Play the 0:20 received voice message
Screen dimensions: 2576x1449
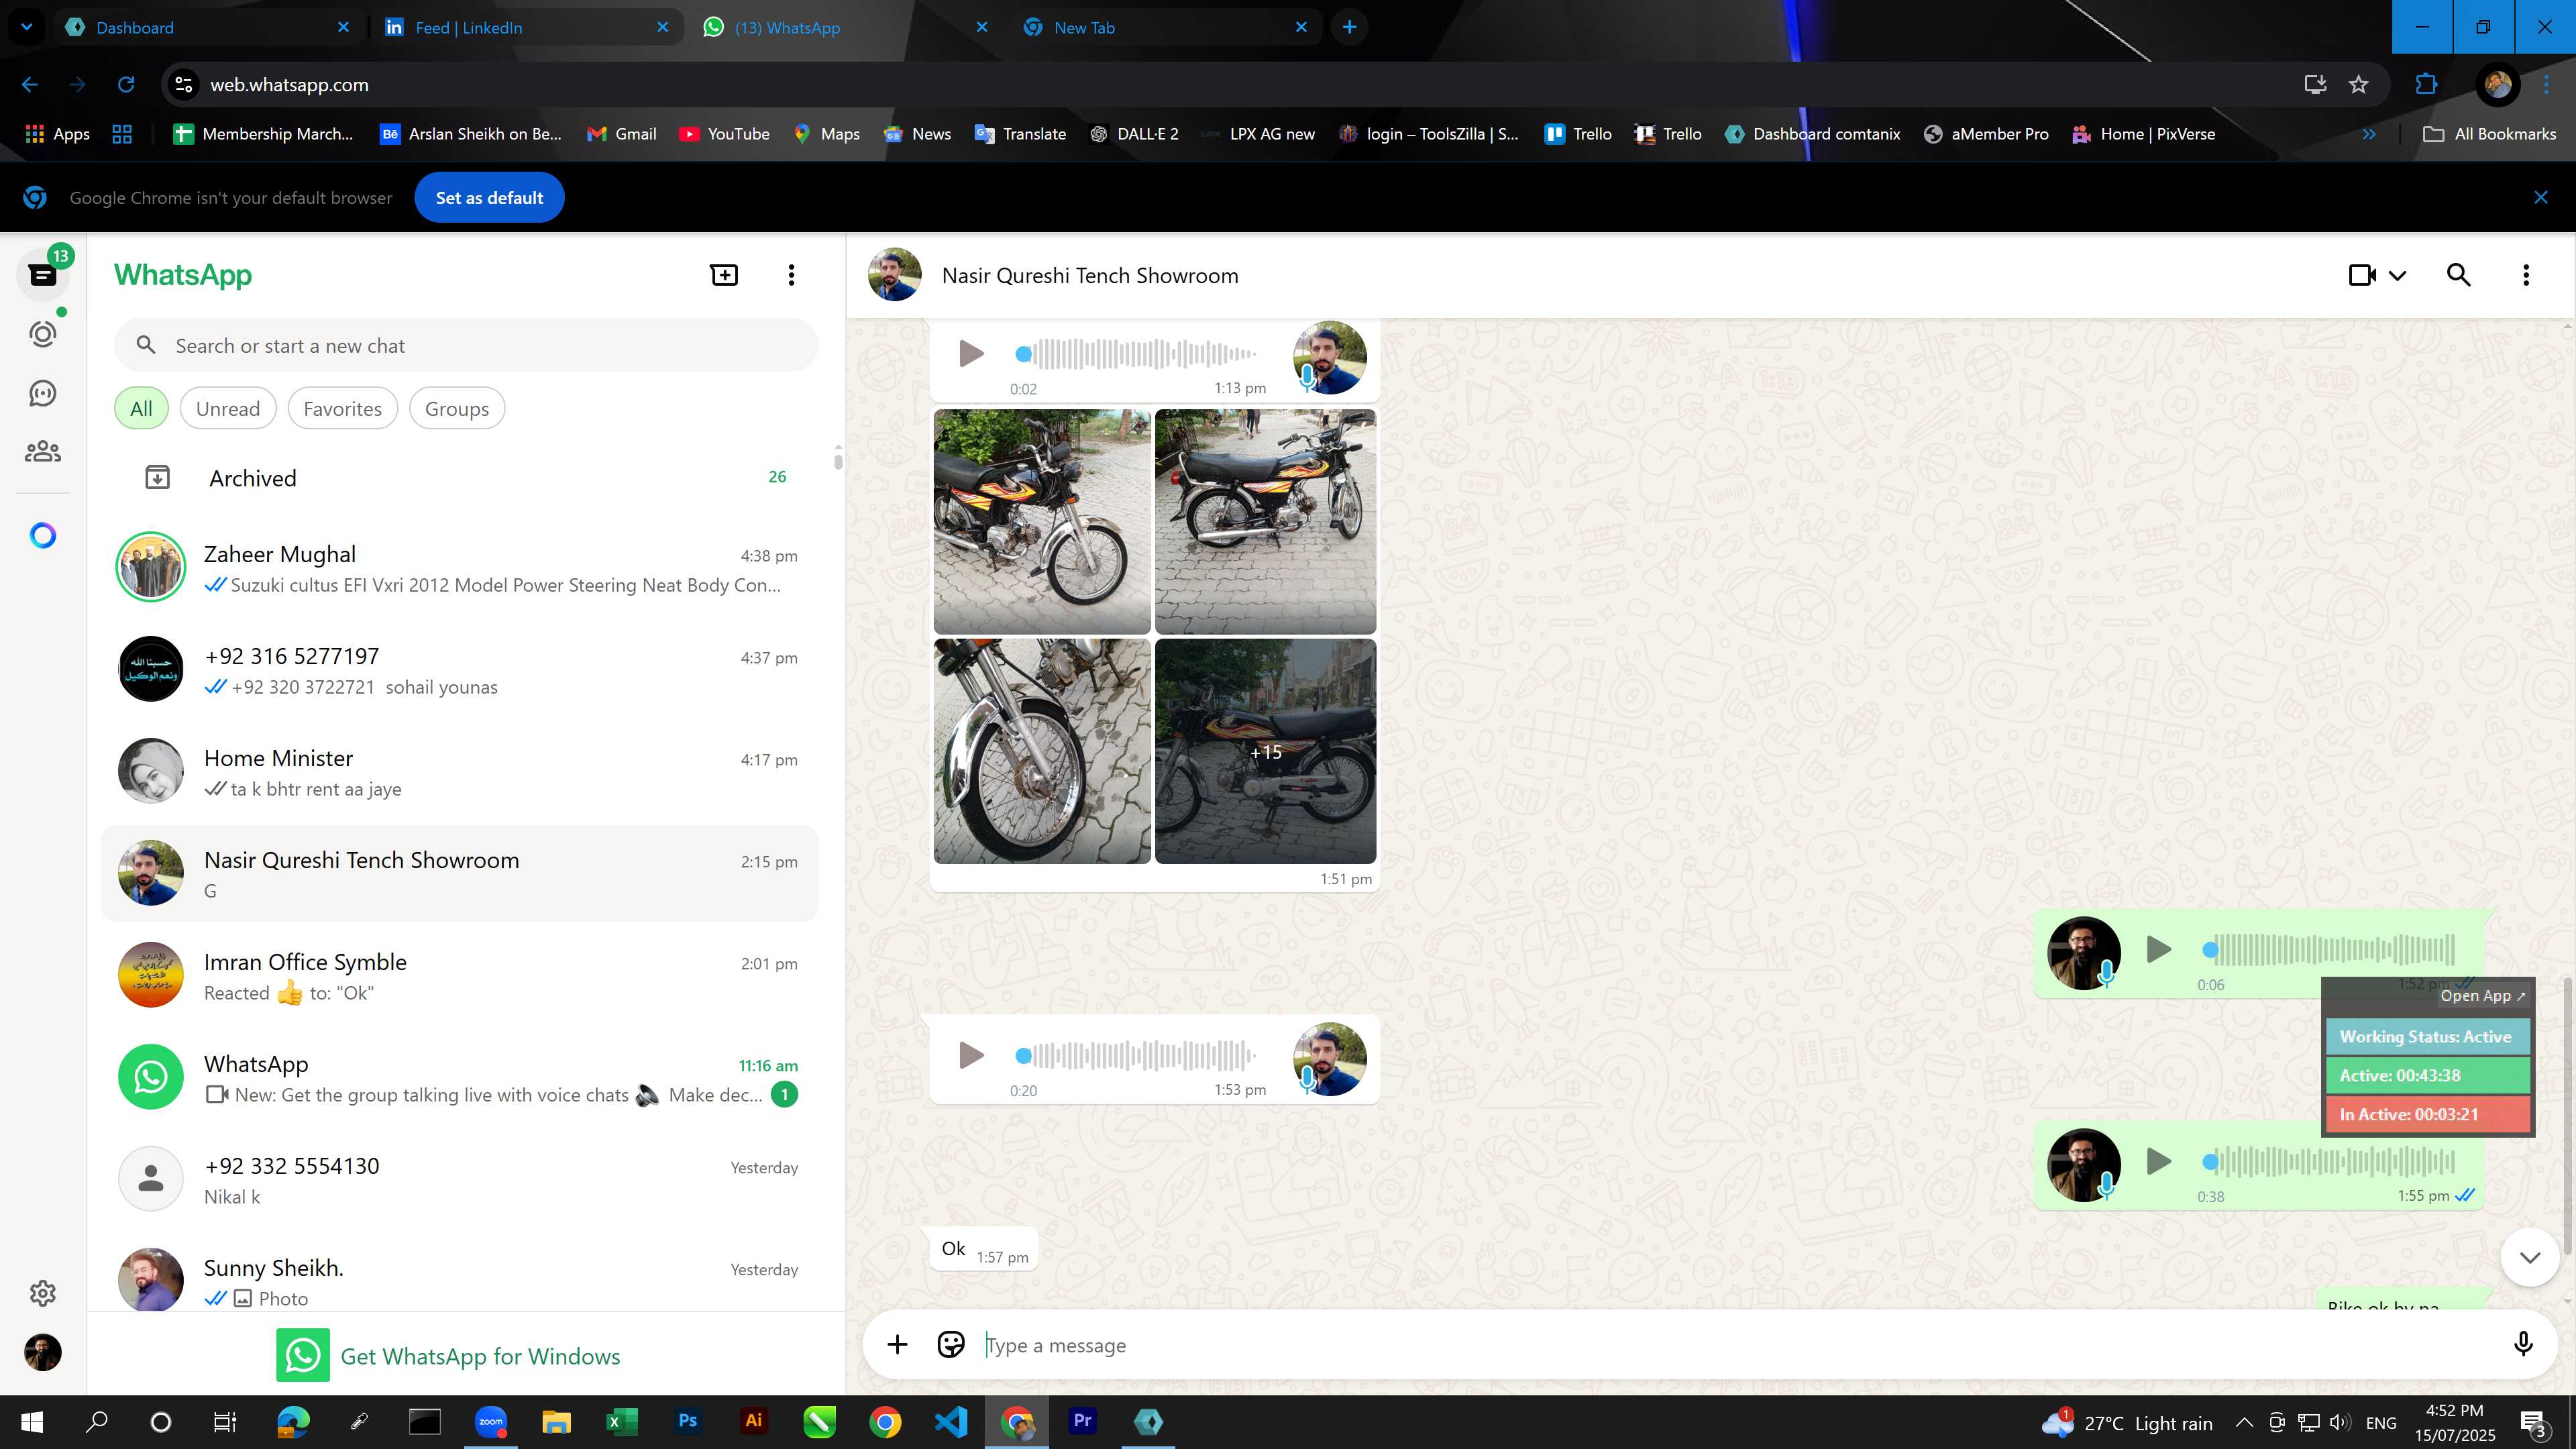click(x=970, y=1056)
